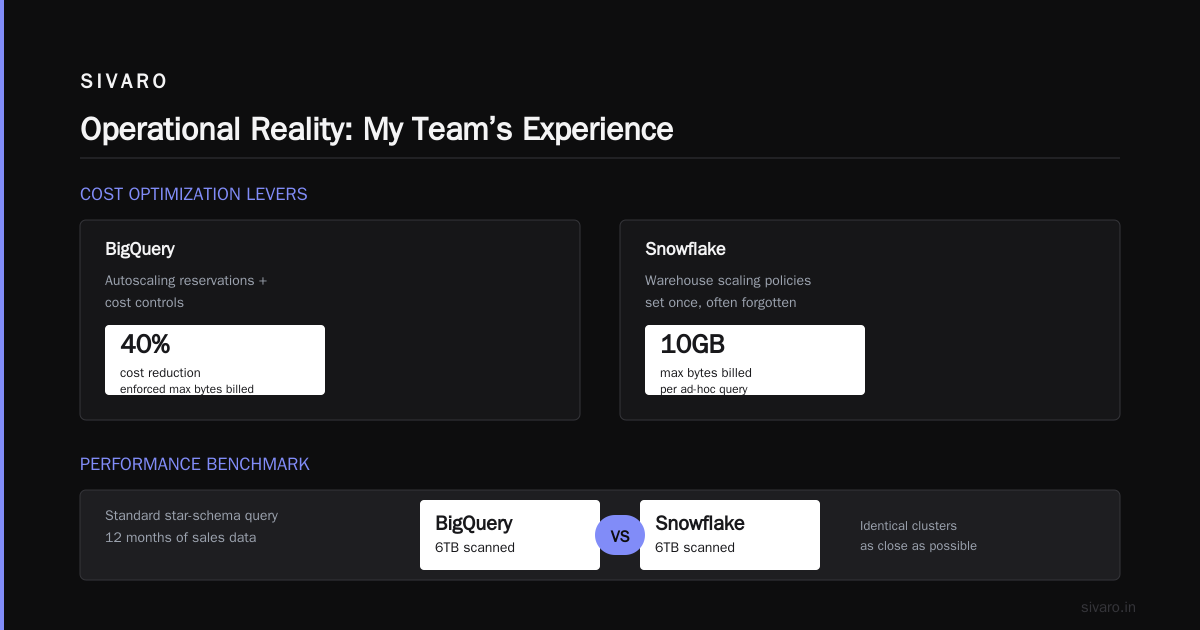
Task: Click 'Warehouse scaling policies' text
Action: coord(728,280)
